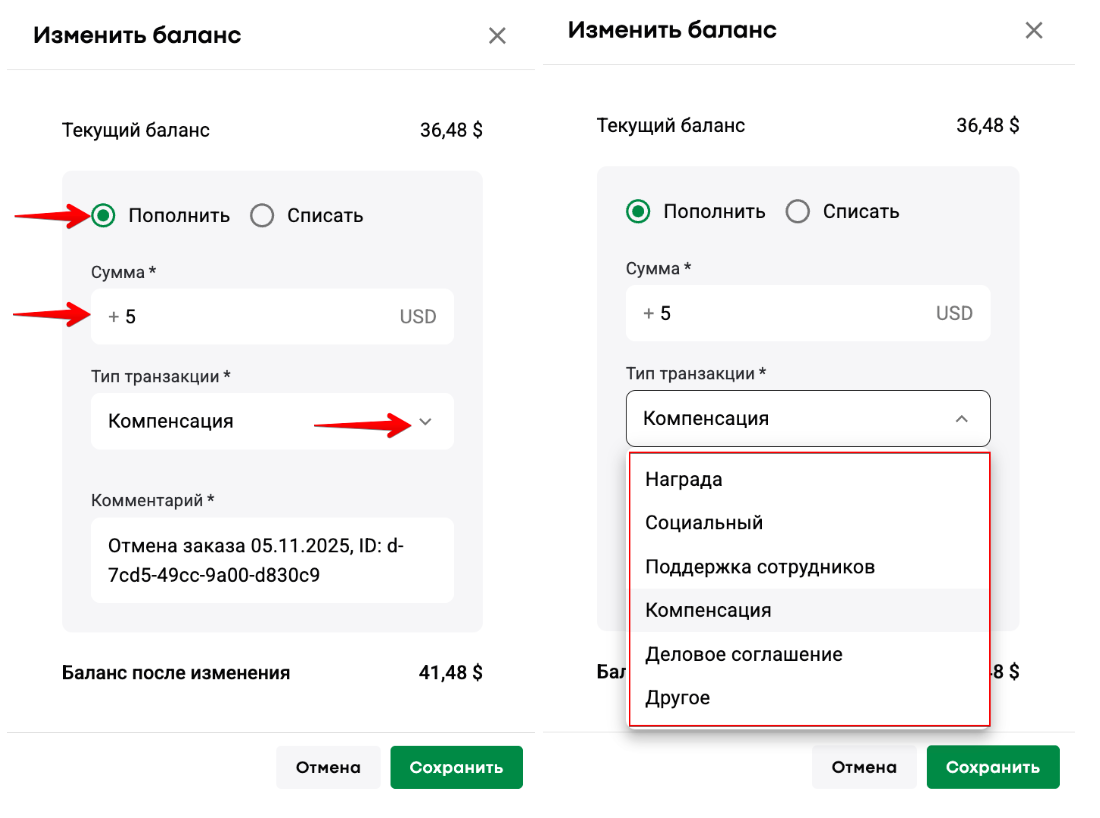Focus the Комментарий text area
The image size is (1100, 818).
click(272, 560)
